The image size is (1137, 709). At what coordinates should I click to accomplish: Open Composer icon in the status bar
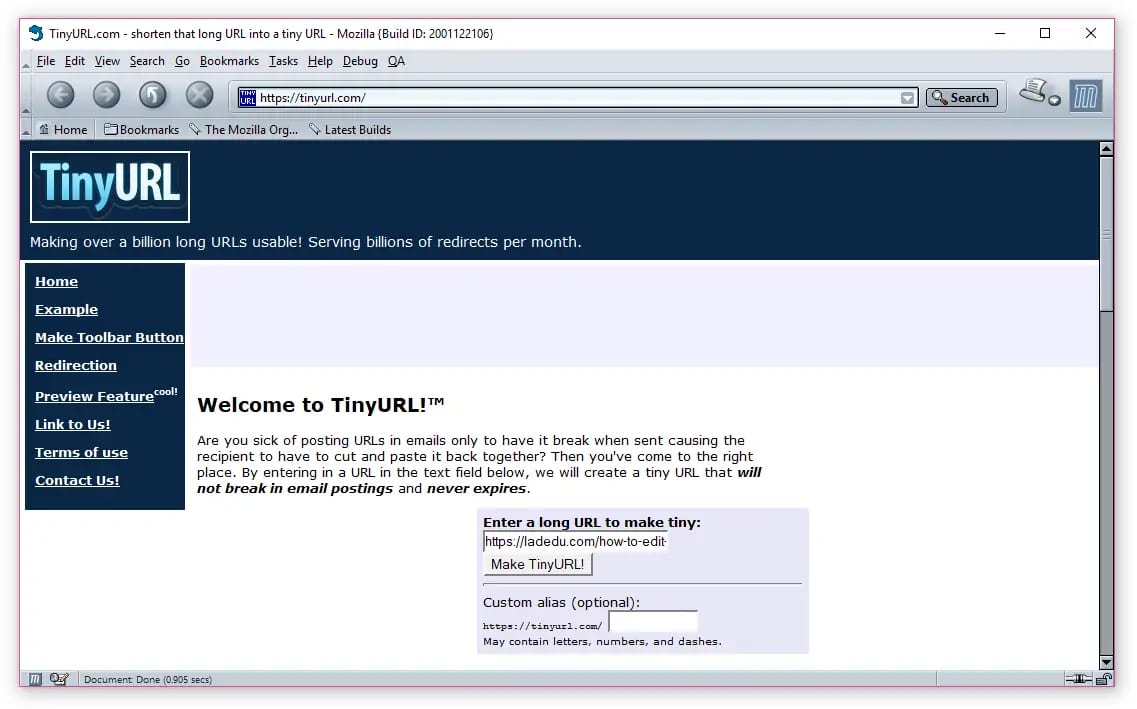(x=59, y=679)
